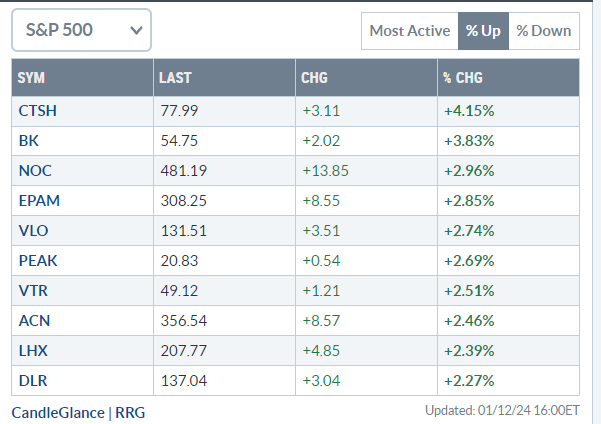Open the CandleGlance link

tap(59, 411)
